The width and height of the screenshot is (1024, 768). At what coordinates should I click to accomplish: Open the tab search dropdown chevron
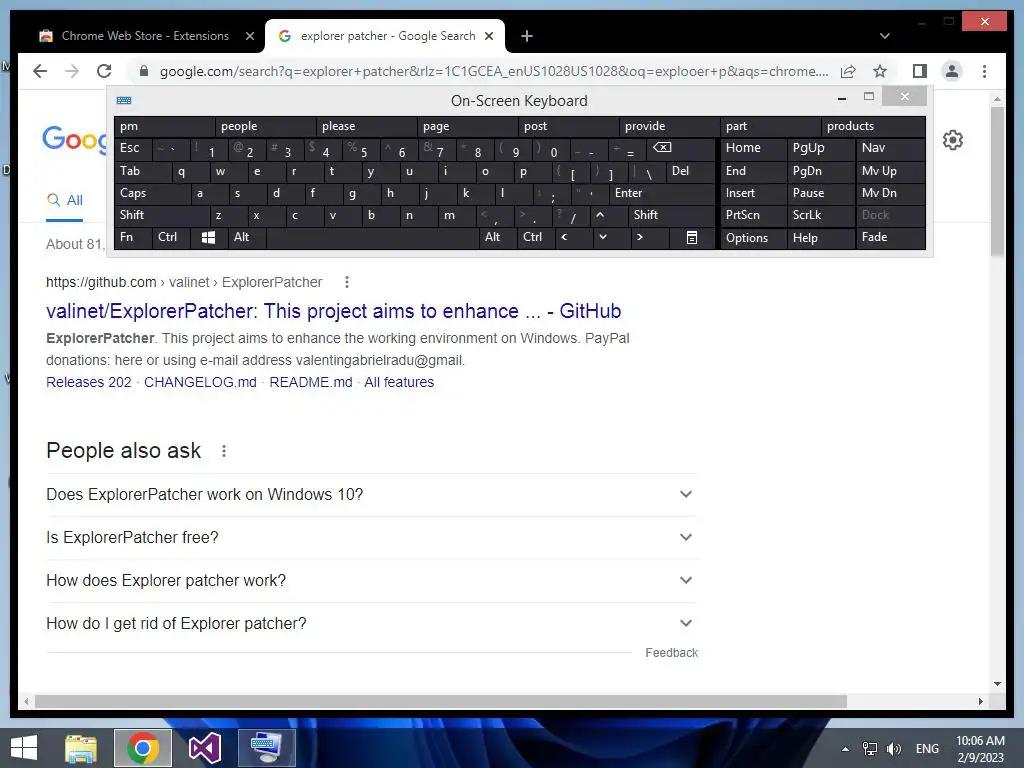[x=884, y=36]
